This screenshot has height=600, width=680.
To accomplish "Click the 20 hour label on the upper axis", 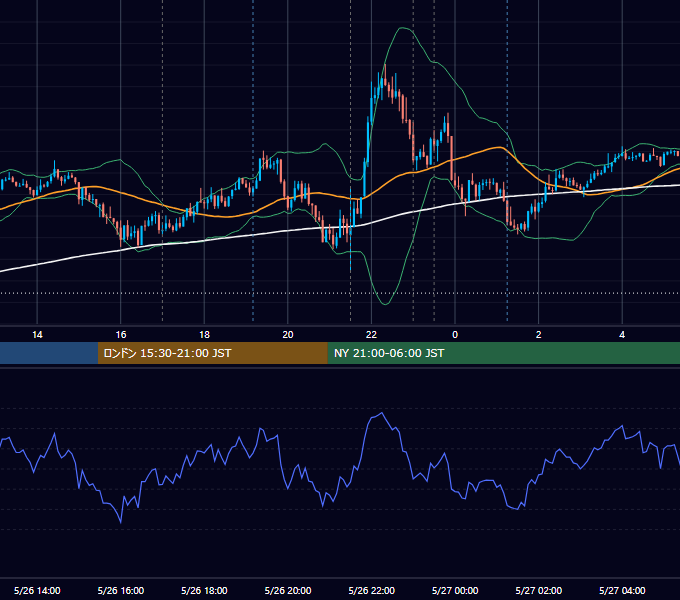I will 288,335.
